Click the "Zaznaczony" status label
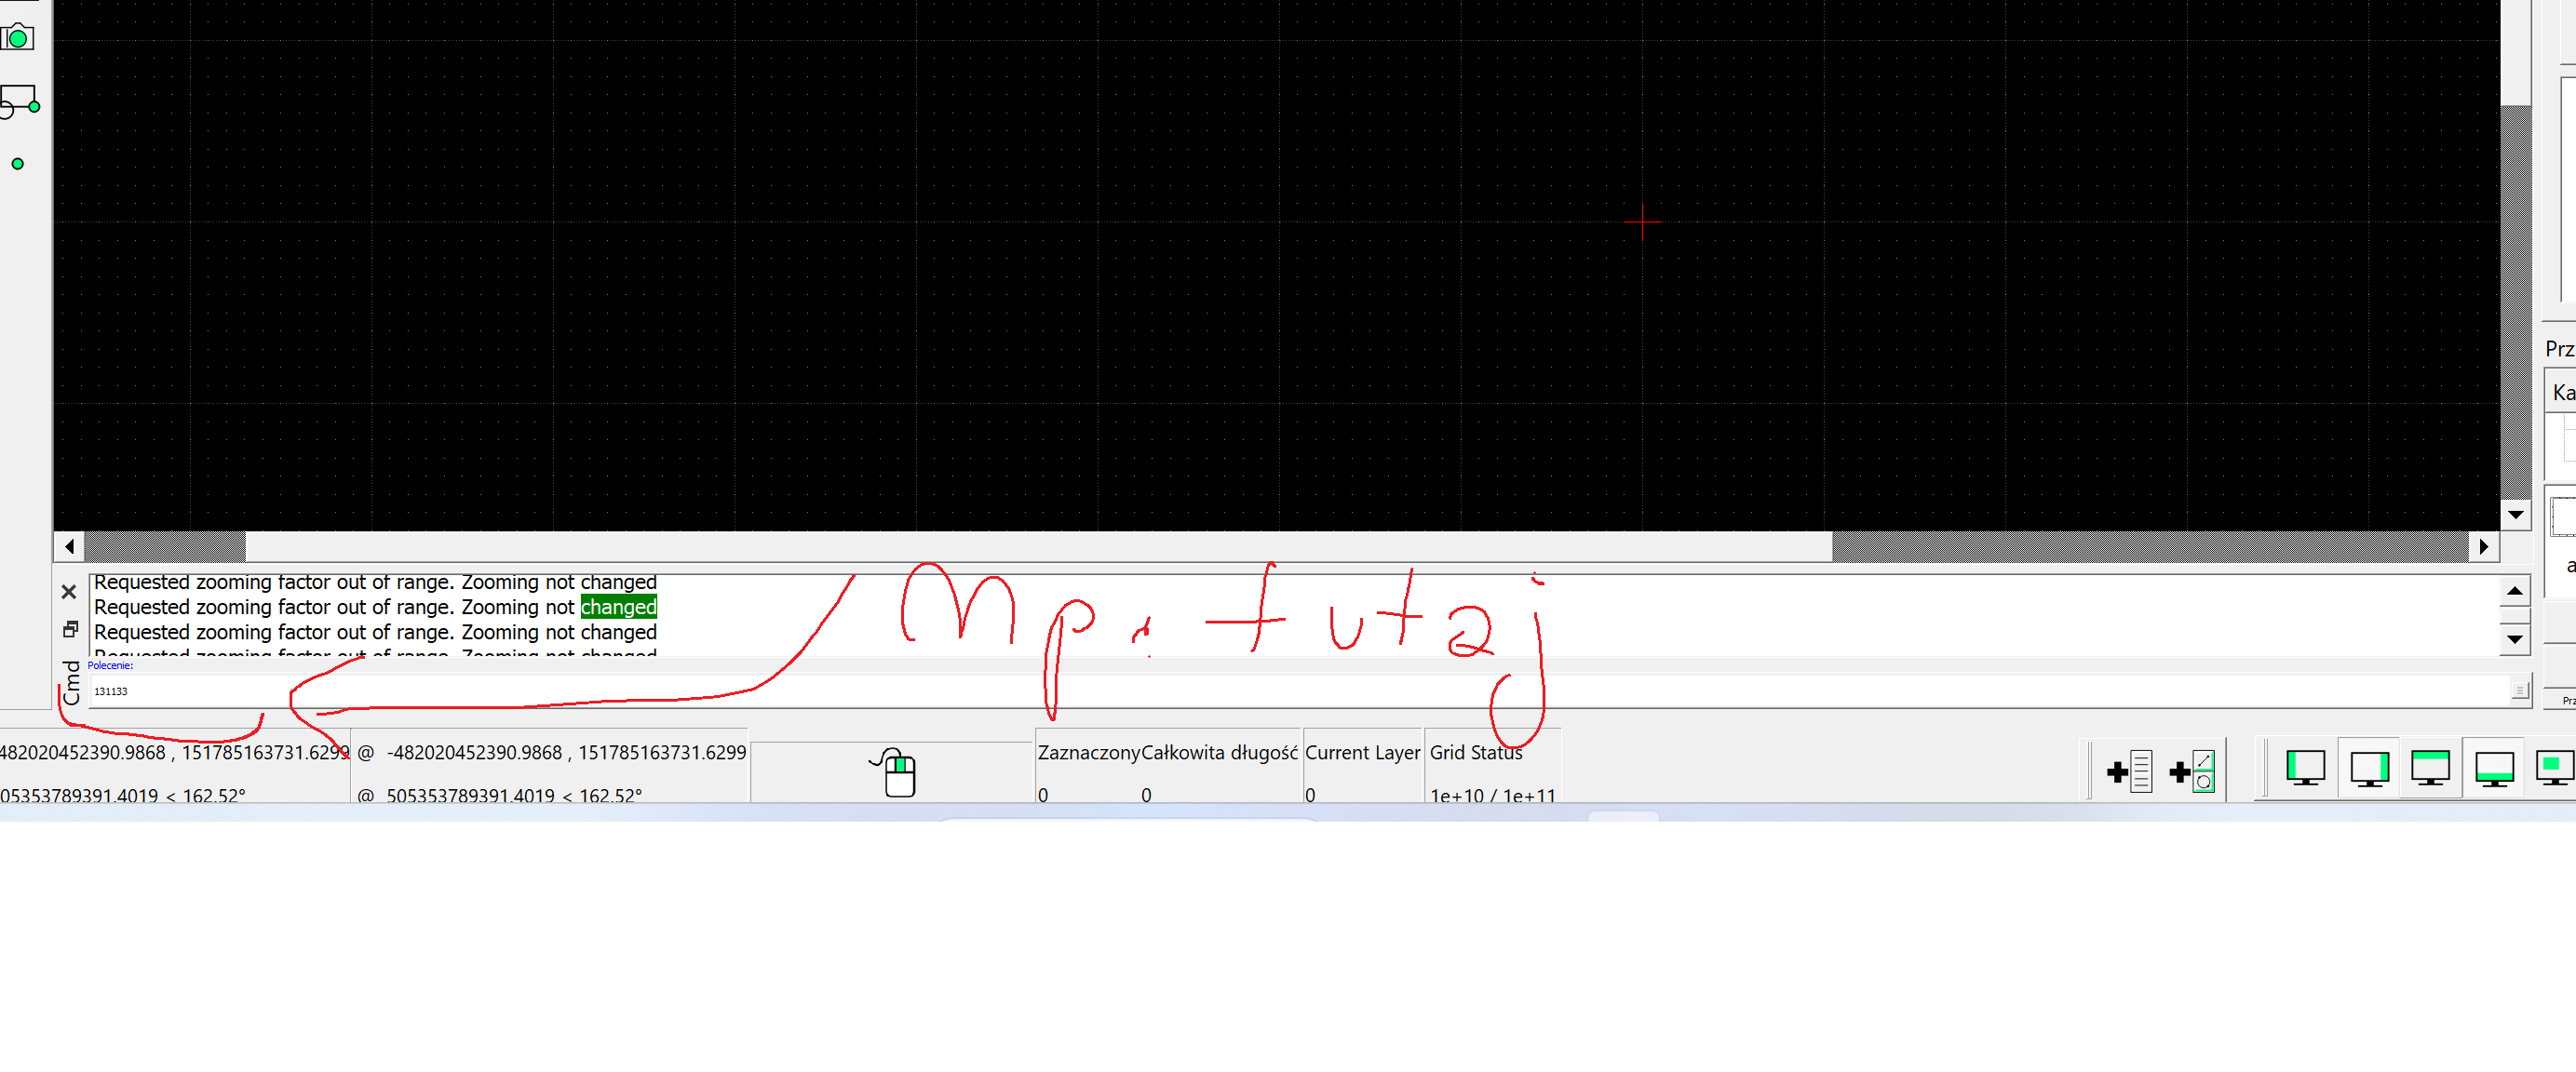This screenshot has height=1072, width=2576. click(x=1089, y=752)
